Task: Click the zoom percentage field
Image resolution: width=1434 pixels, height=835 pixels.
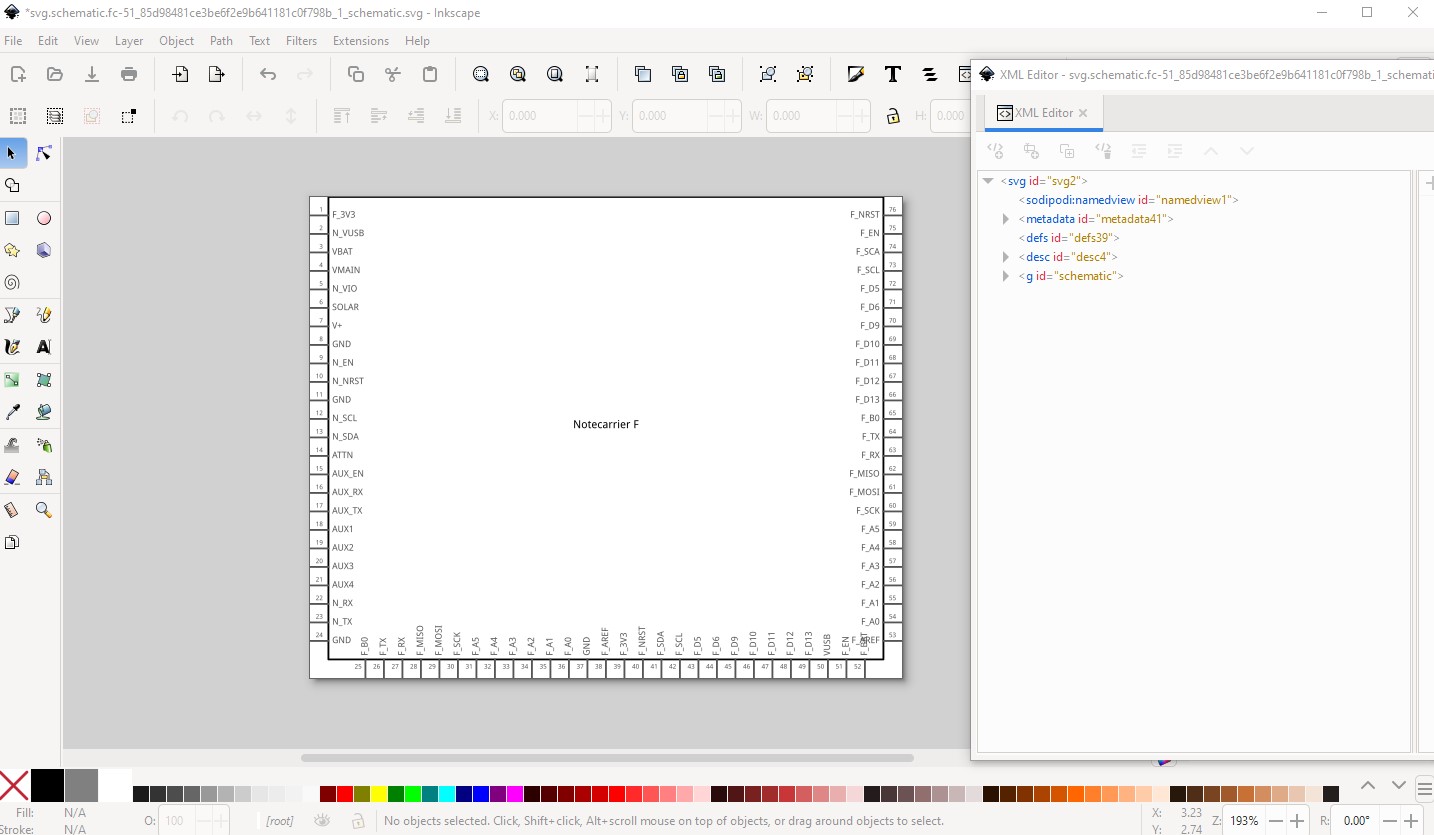Action: [x=1244, y=821]
